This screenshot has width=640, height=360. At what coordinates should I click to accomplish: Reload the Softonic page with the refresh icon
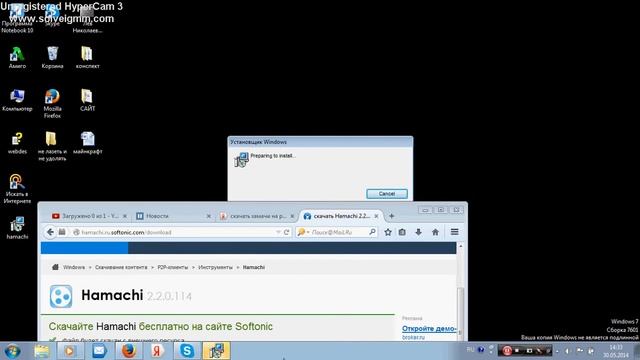point(287,232)
